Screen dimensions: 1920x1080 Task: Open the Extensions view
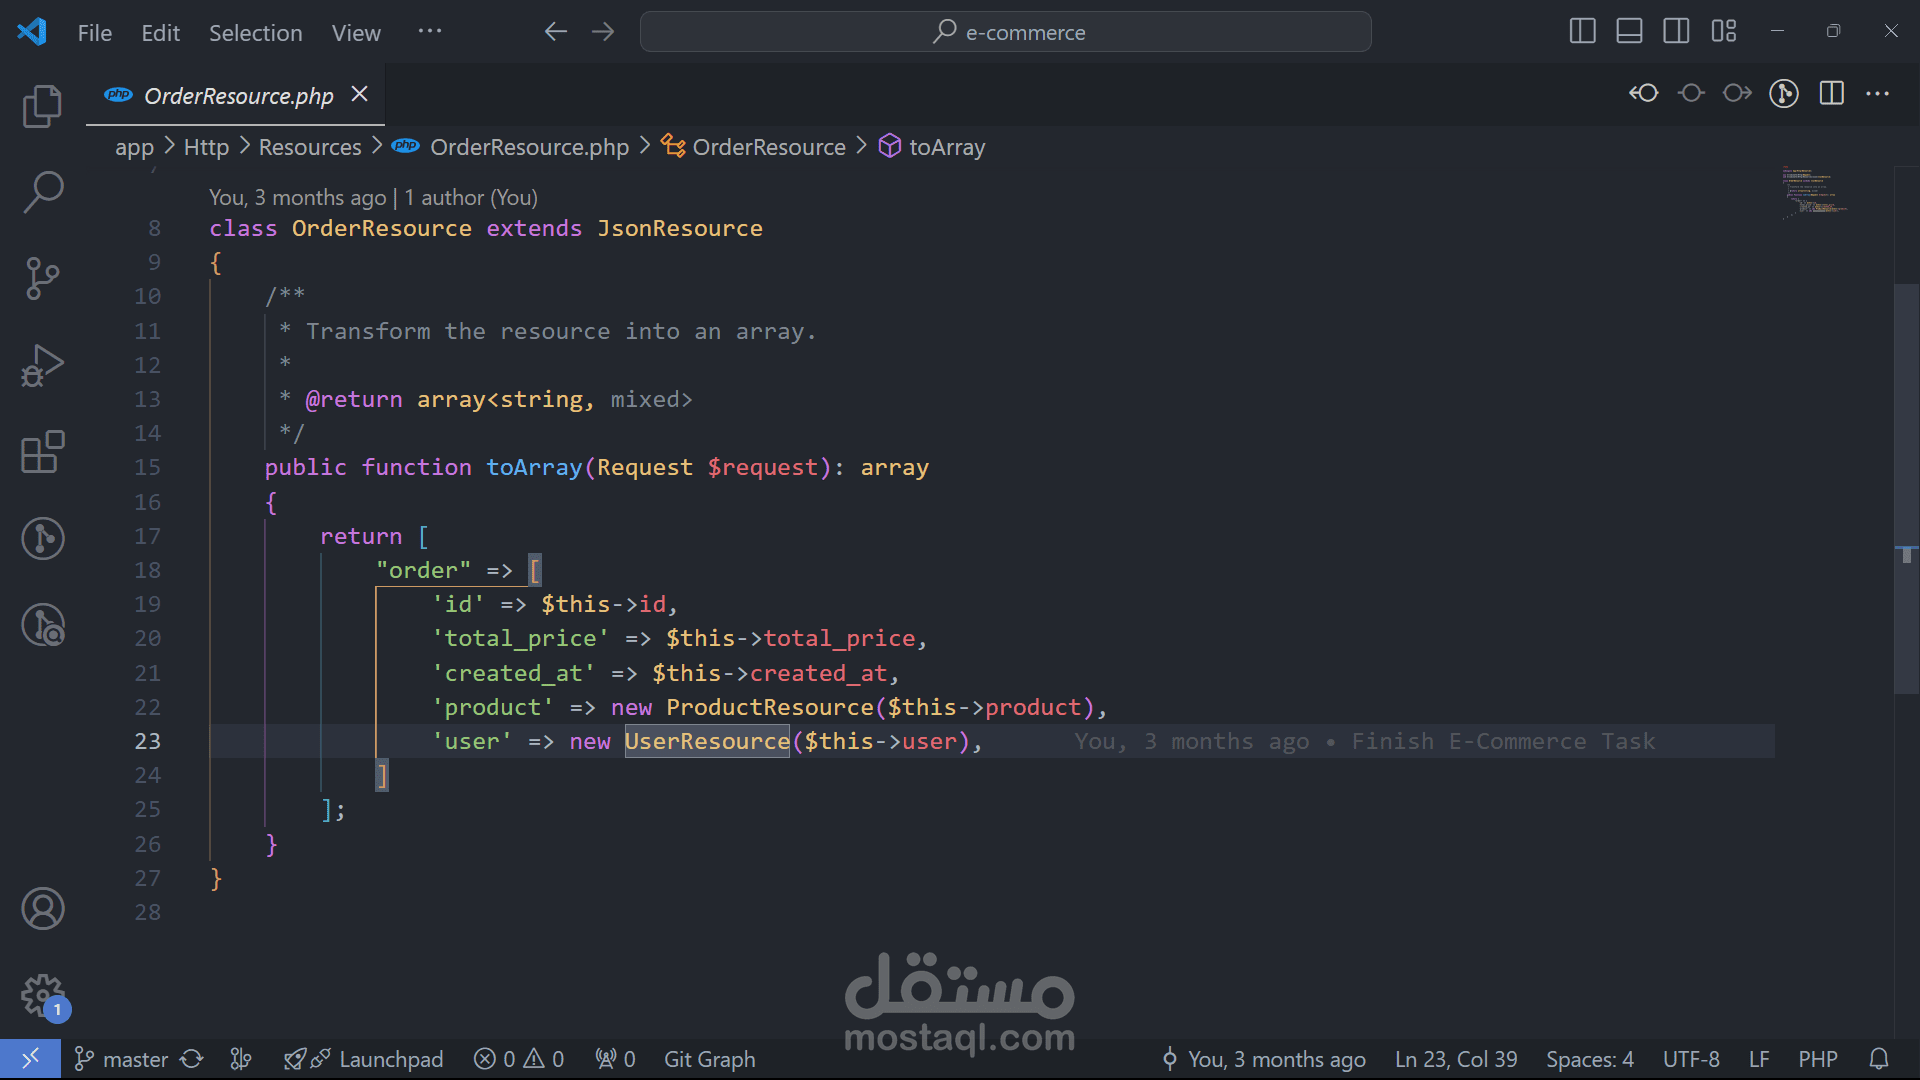(42, 452)
